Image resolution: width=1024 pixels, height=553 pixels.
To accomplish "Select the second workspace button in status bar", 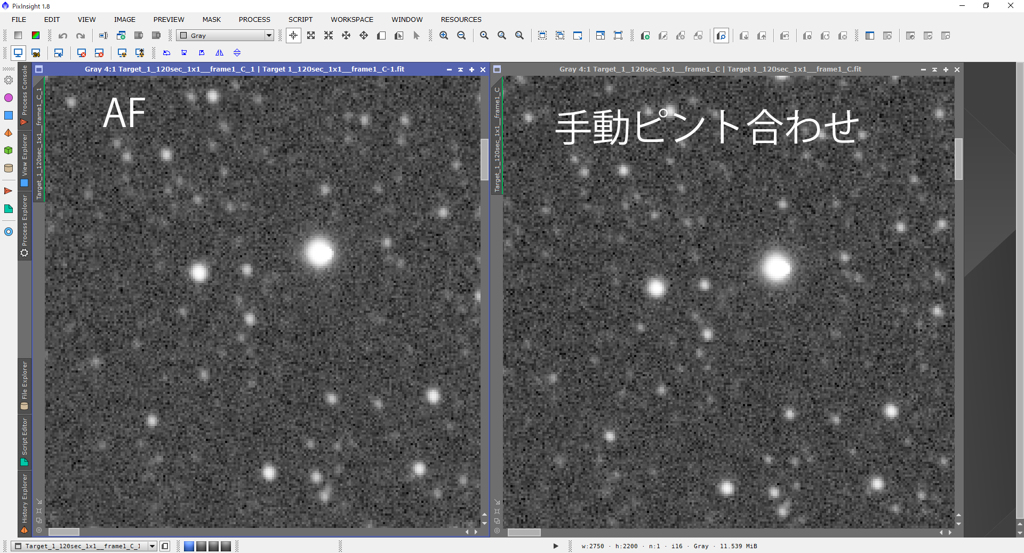I will pos(201,546).
